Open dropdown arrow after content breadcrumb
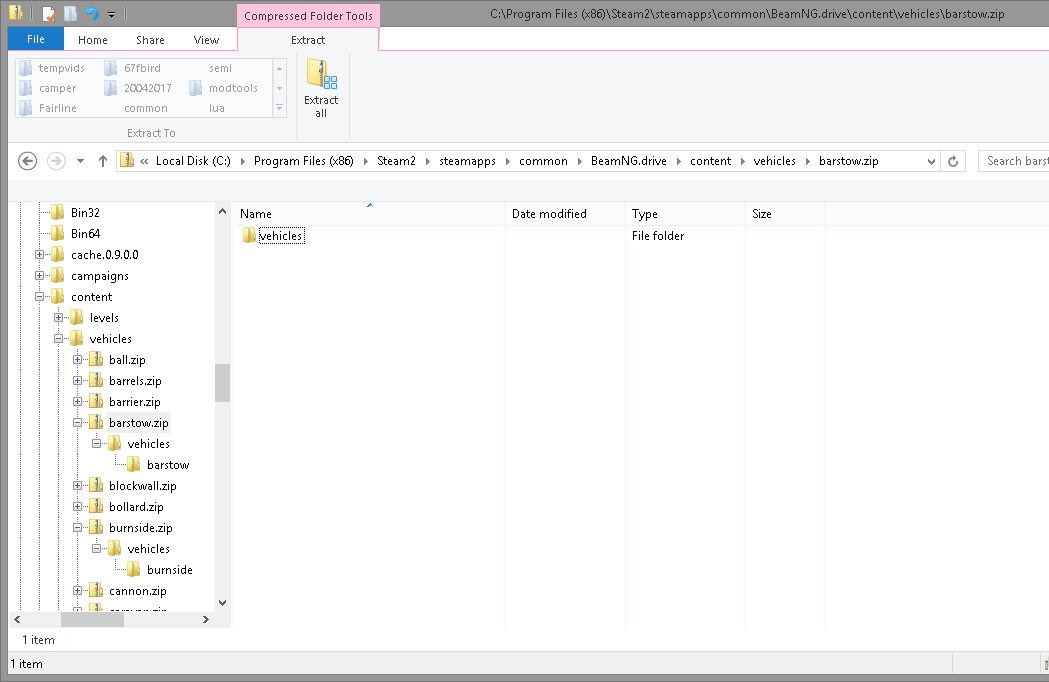This screenshot has width=1049, height=682. pos(743,161)
